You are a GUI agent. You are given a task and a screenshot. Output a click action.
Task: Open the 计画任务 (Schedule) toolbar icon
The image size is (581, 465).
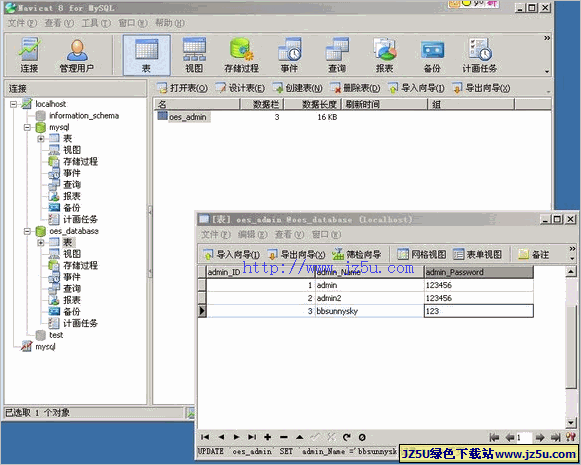point(479,55)
